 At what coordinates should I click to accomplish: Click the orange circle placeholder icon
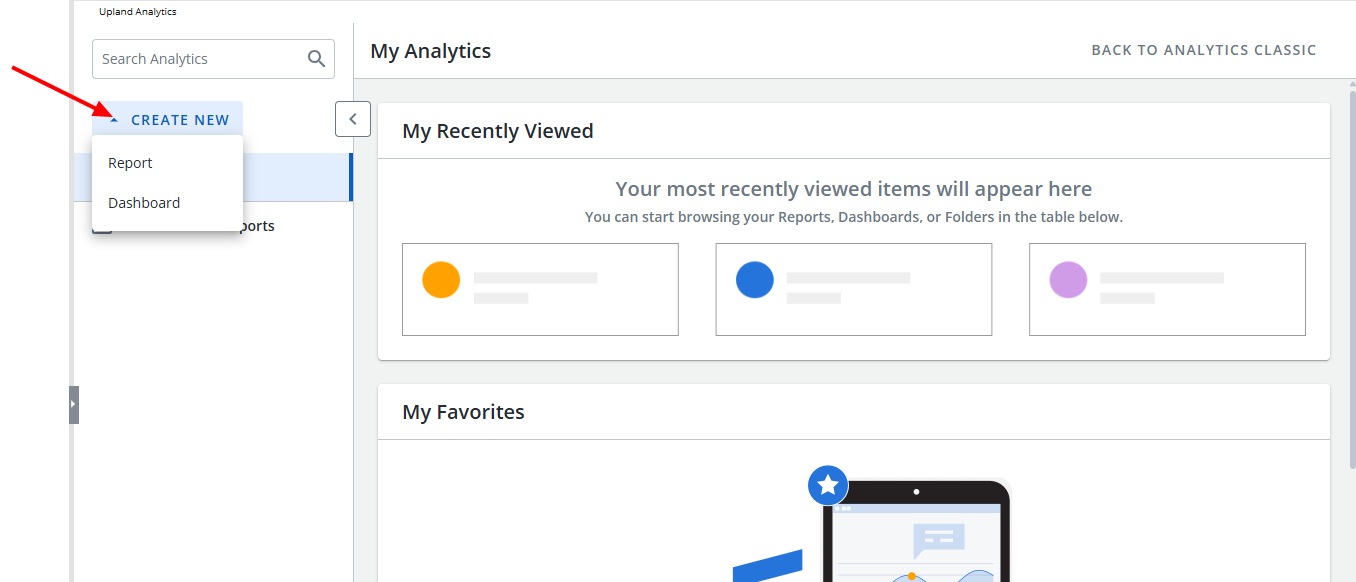441,280
